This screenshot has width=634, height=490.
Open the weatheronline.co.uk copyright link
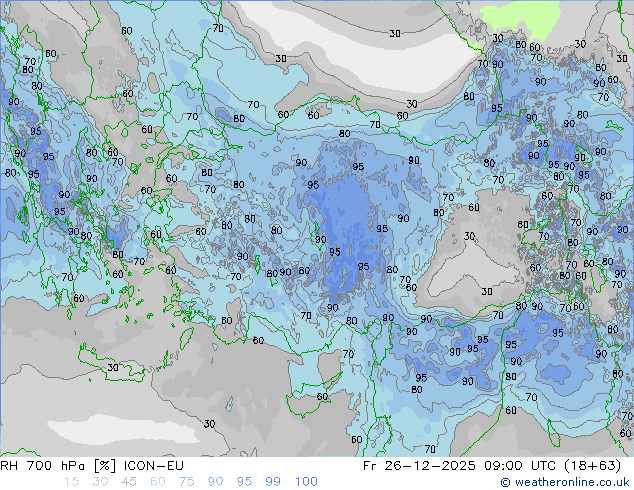click(x=565, y=482)
